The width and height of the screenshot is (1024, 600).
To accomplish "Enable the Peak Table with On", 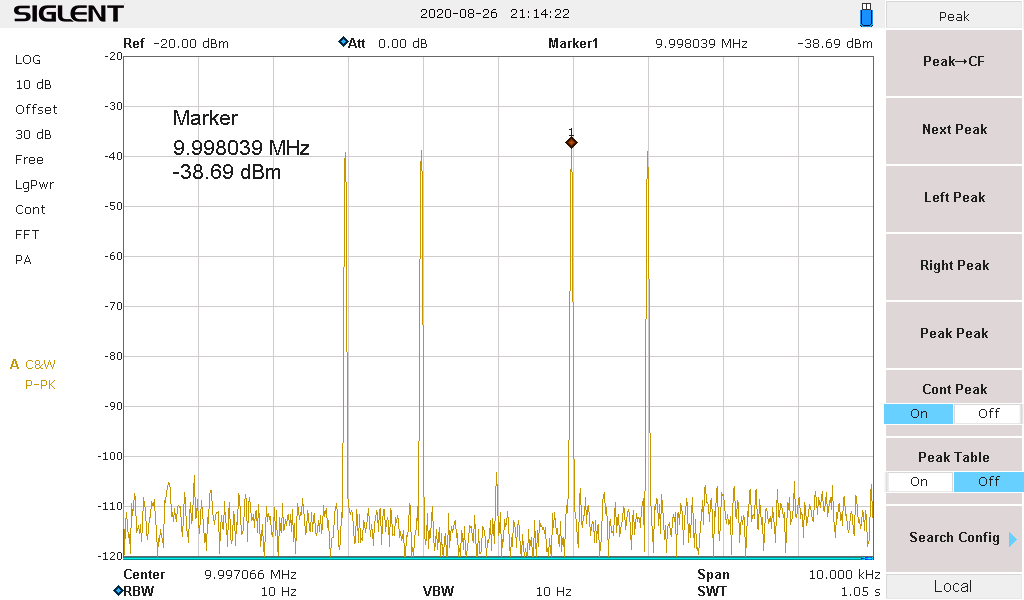I will click(918, 482).
